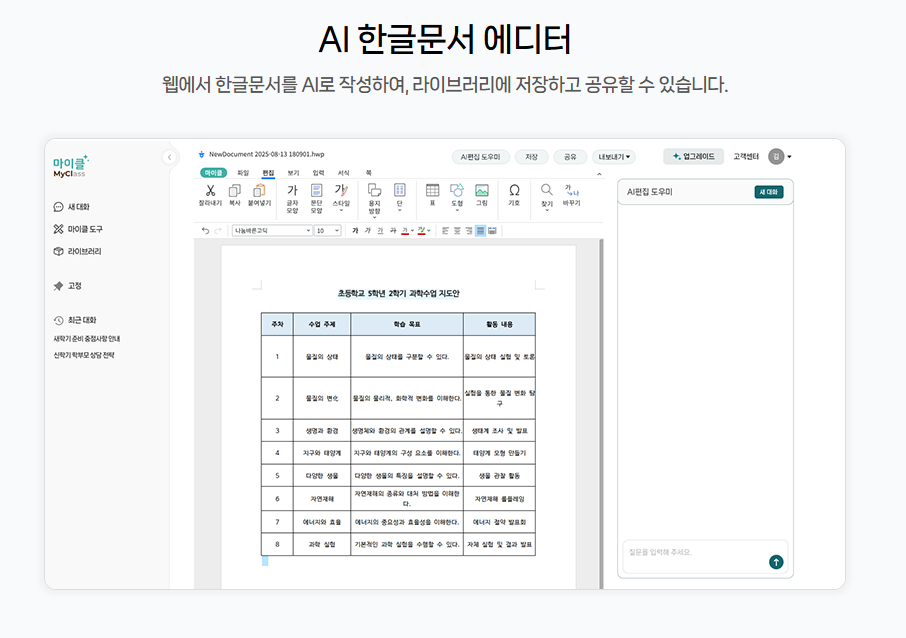The width and height of the screenshot is (906, 638).
Task: Expand the 내보내기 export dropdown
Action: point(613,157)
